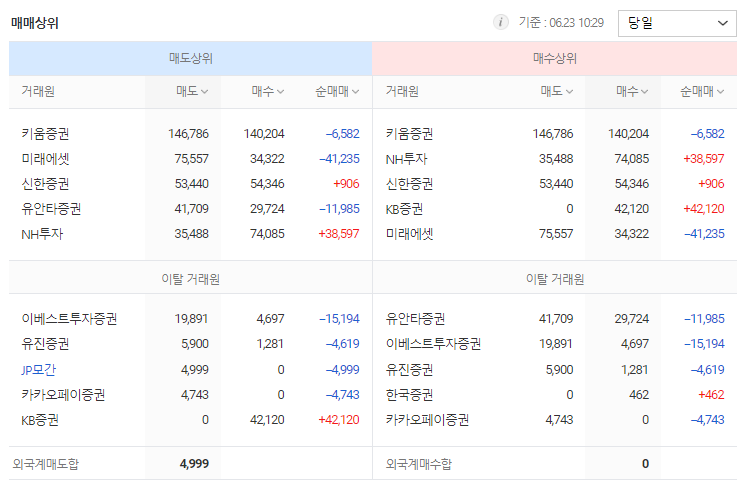This screenshot has height=483, width=741.
Task: Click 미래에셋 in the 매수상위 top list
Action: (x=410, y=234)
